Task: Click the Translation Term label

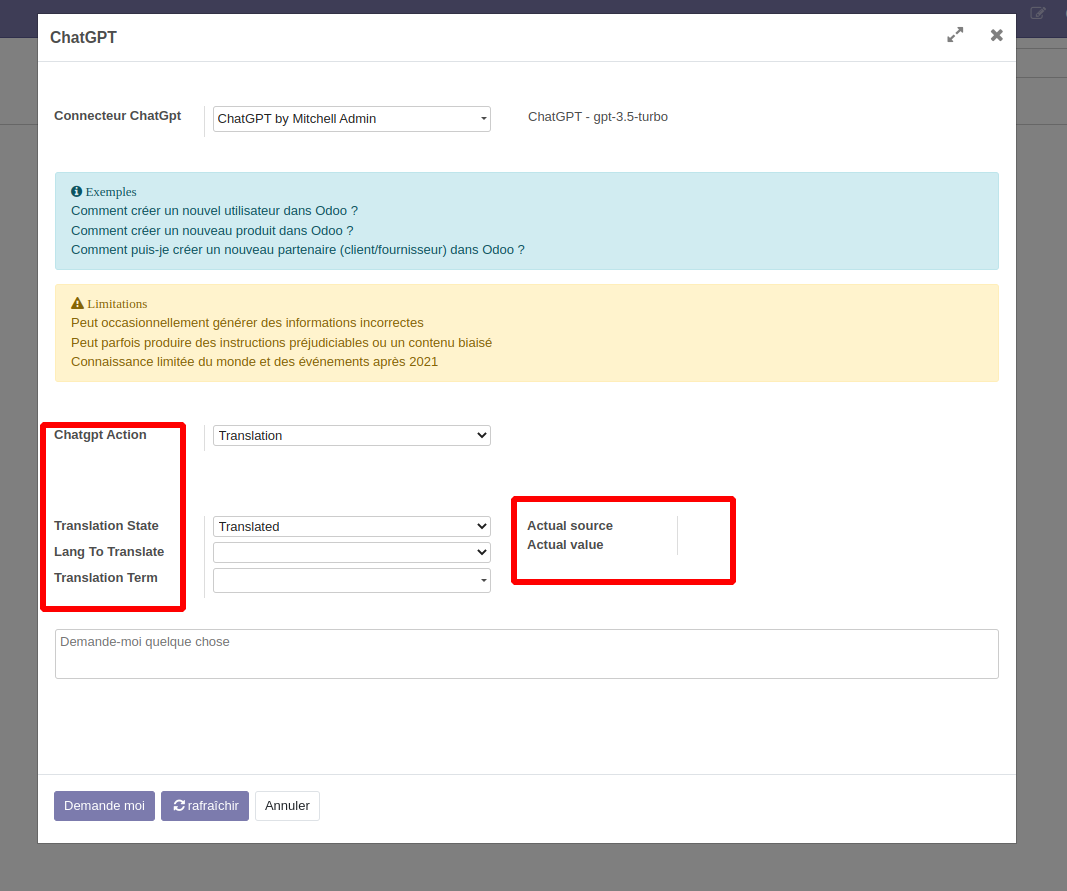Action: tap(105, 578)
